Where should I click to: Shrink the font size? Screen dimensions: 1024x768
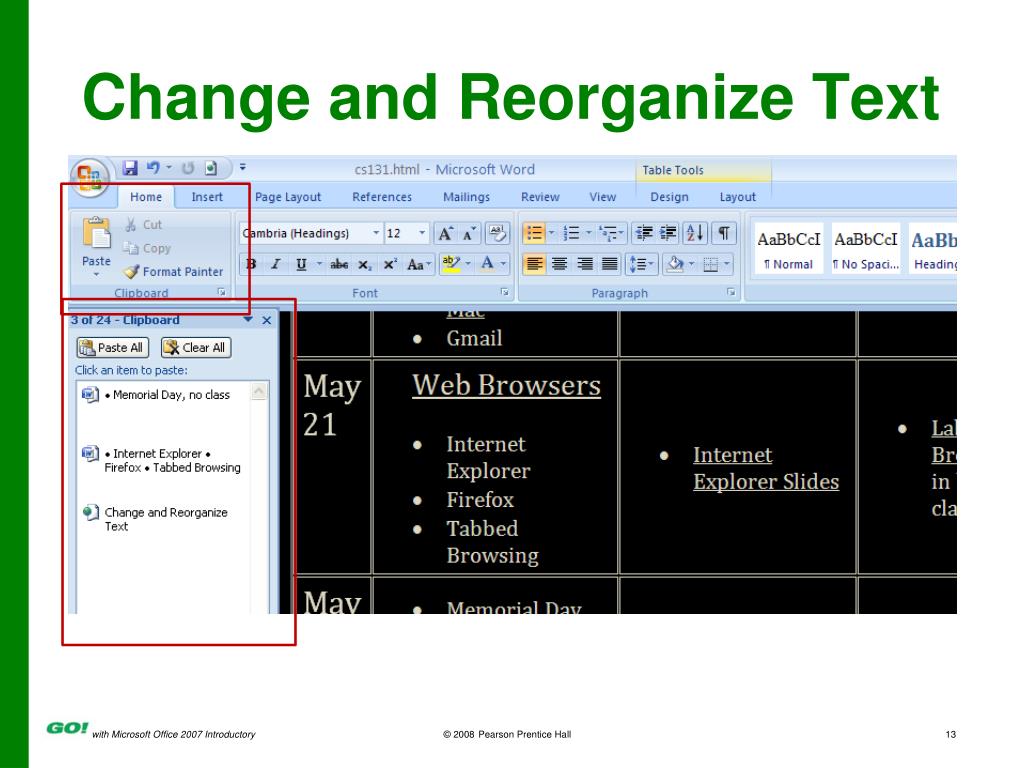[469, 234]
